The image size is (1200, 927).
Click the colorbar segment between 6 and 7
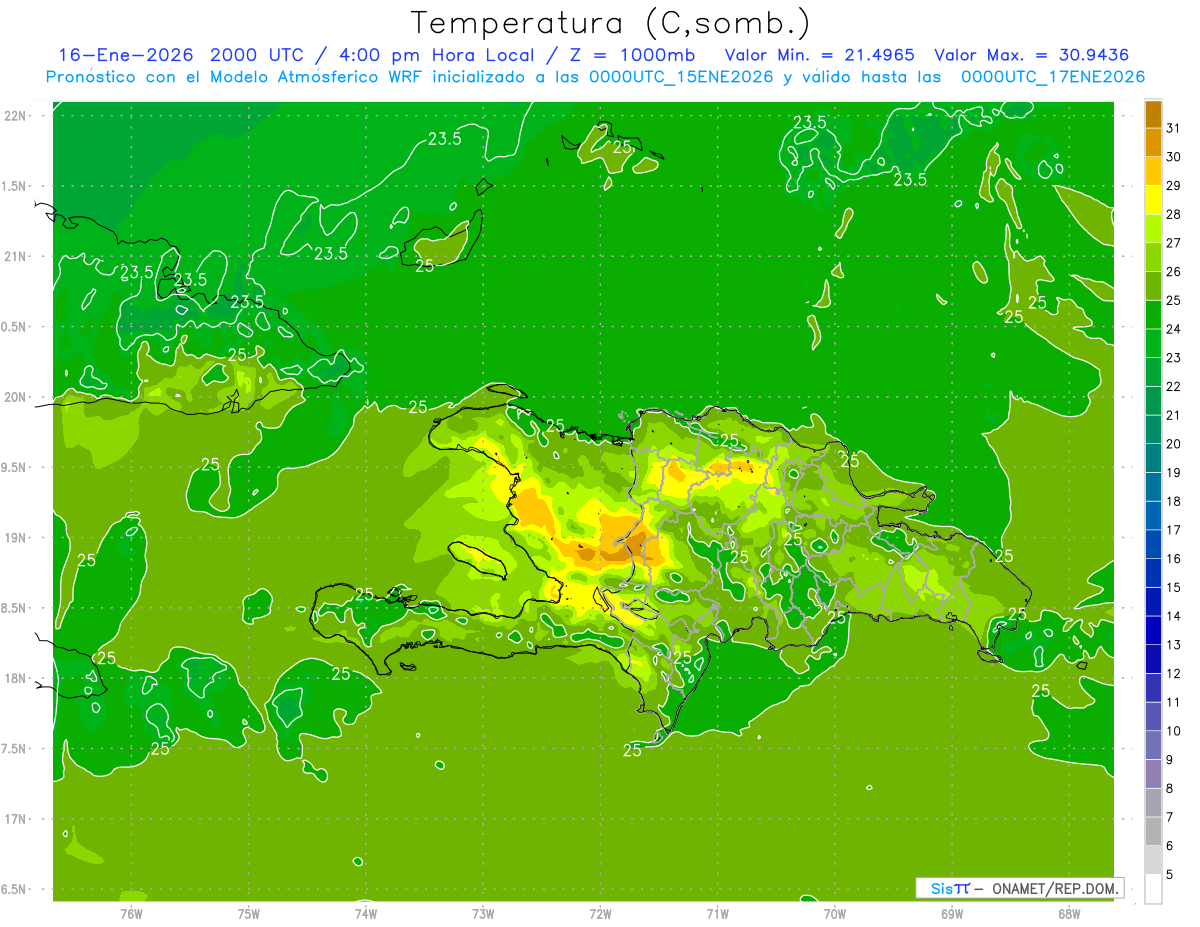coord(1153,831)
